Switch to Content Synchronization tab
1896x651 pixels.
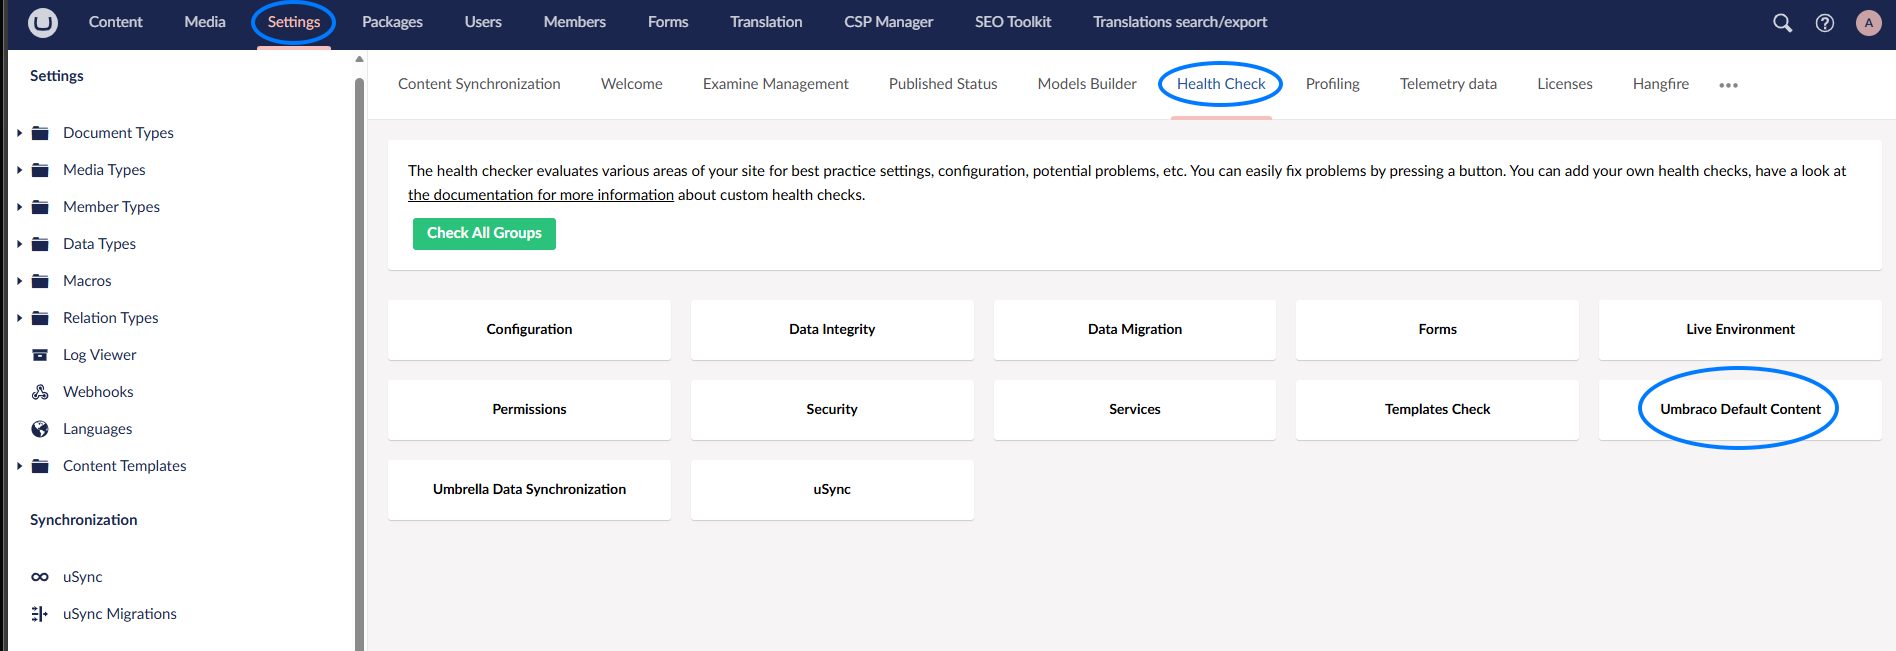pos(479,84)
